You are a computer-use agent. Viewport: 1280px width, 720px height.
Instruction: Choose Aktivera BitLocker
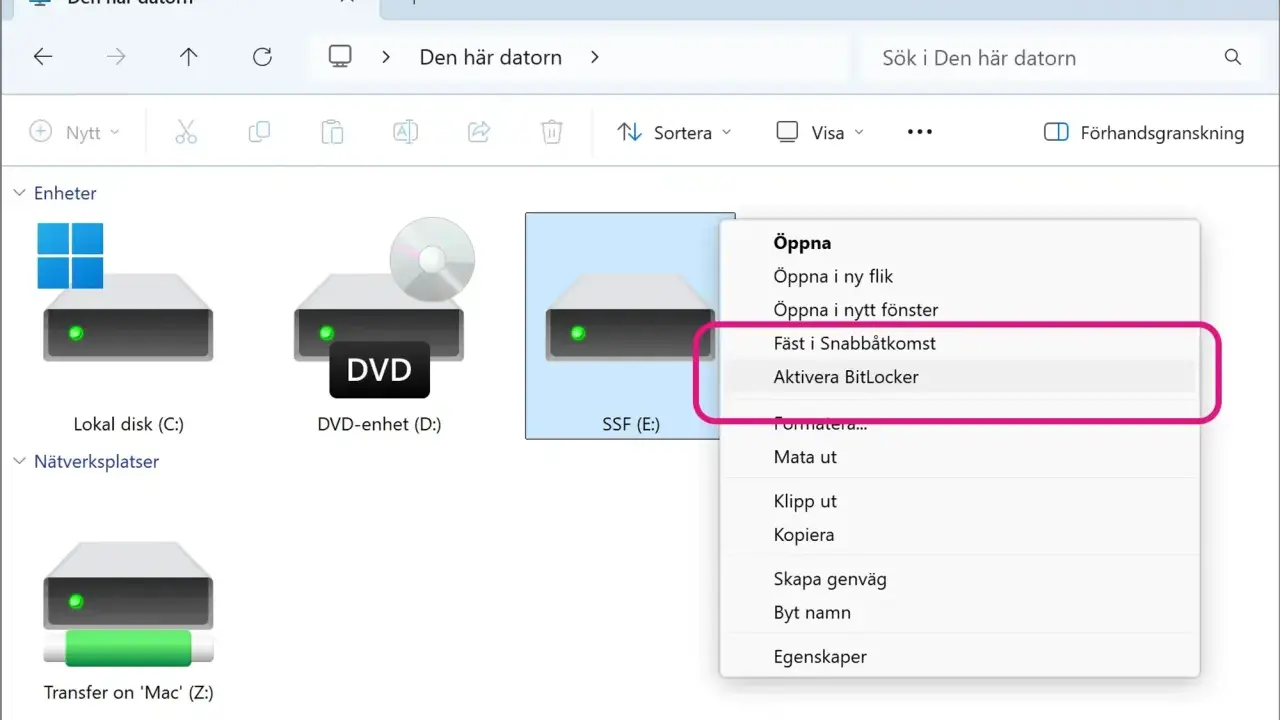click(x=959, y=377)
